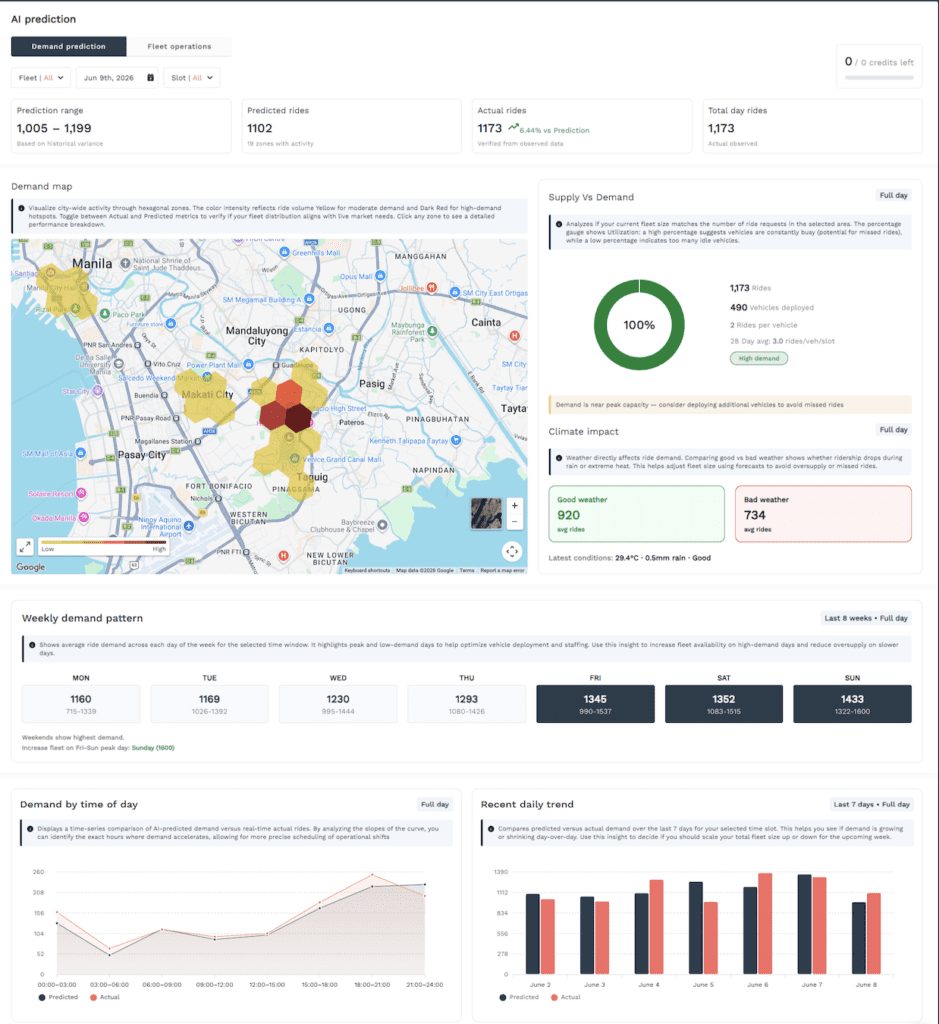Viewport: 939px width, 1024px height.
Task: Zoom out on the demand map
Action: click(515, 521)
